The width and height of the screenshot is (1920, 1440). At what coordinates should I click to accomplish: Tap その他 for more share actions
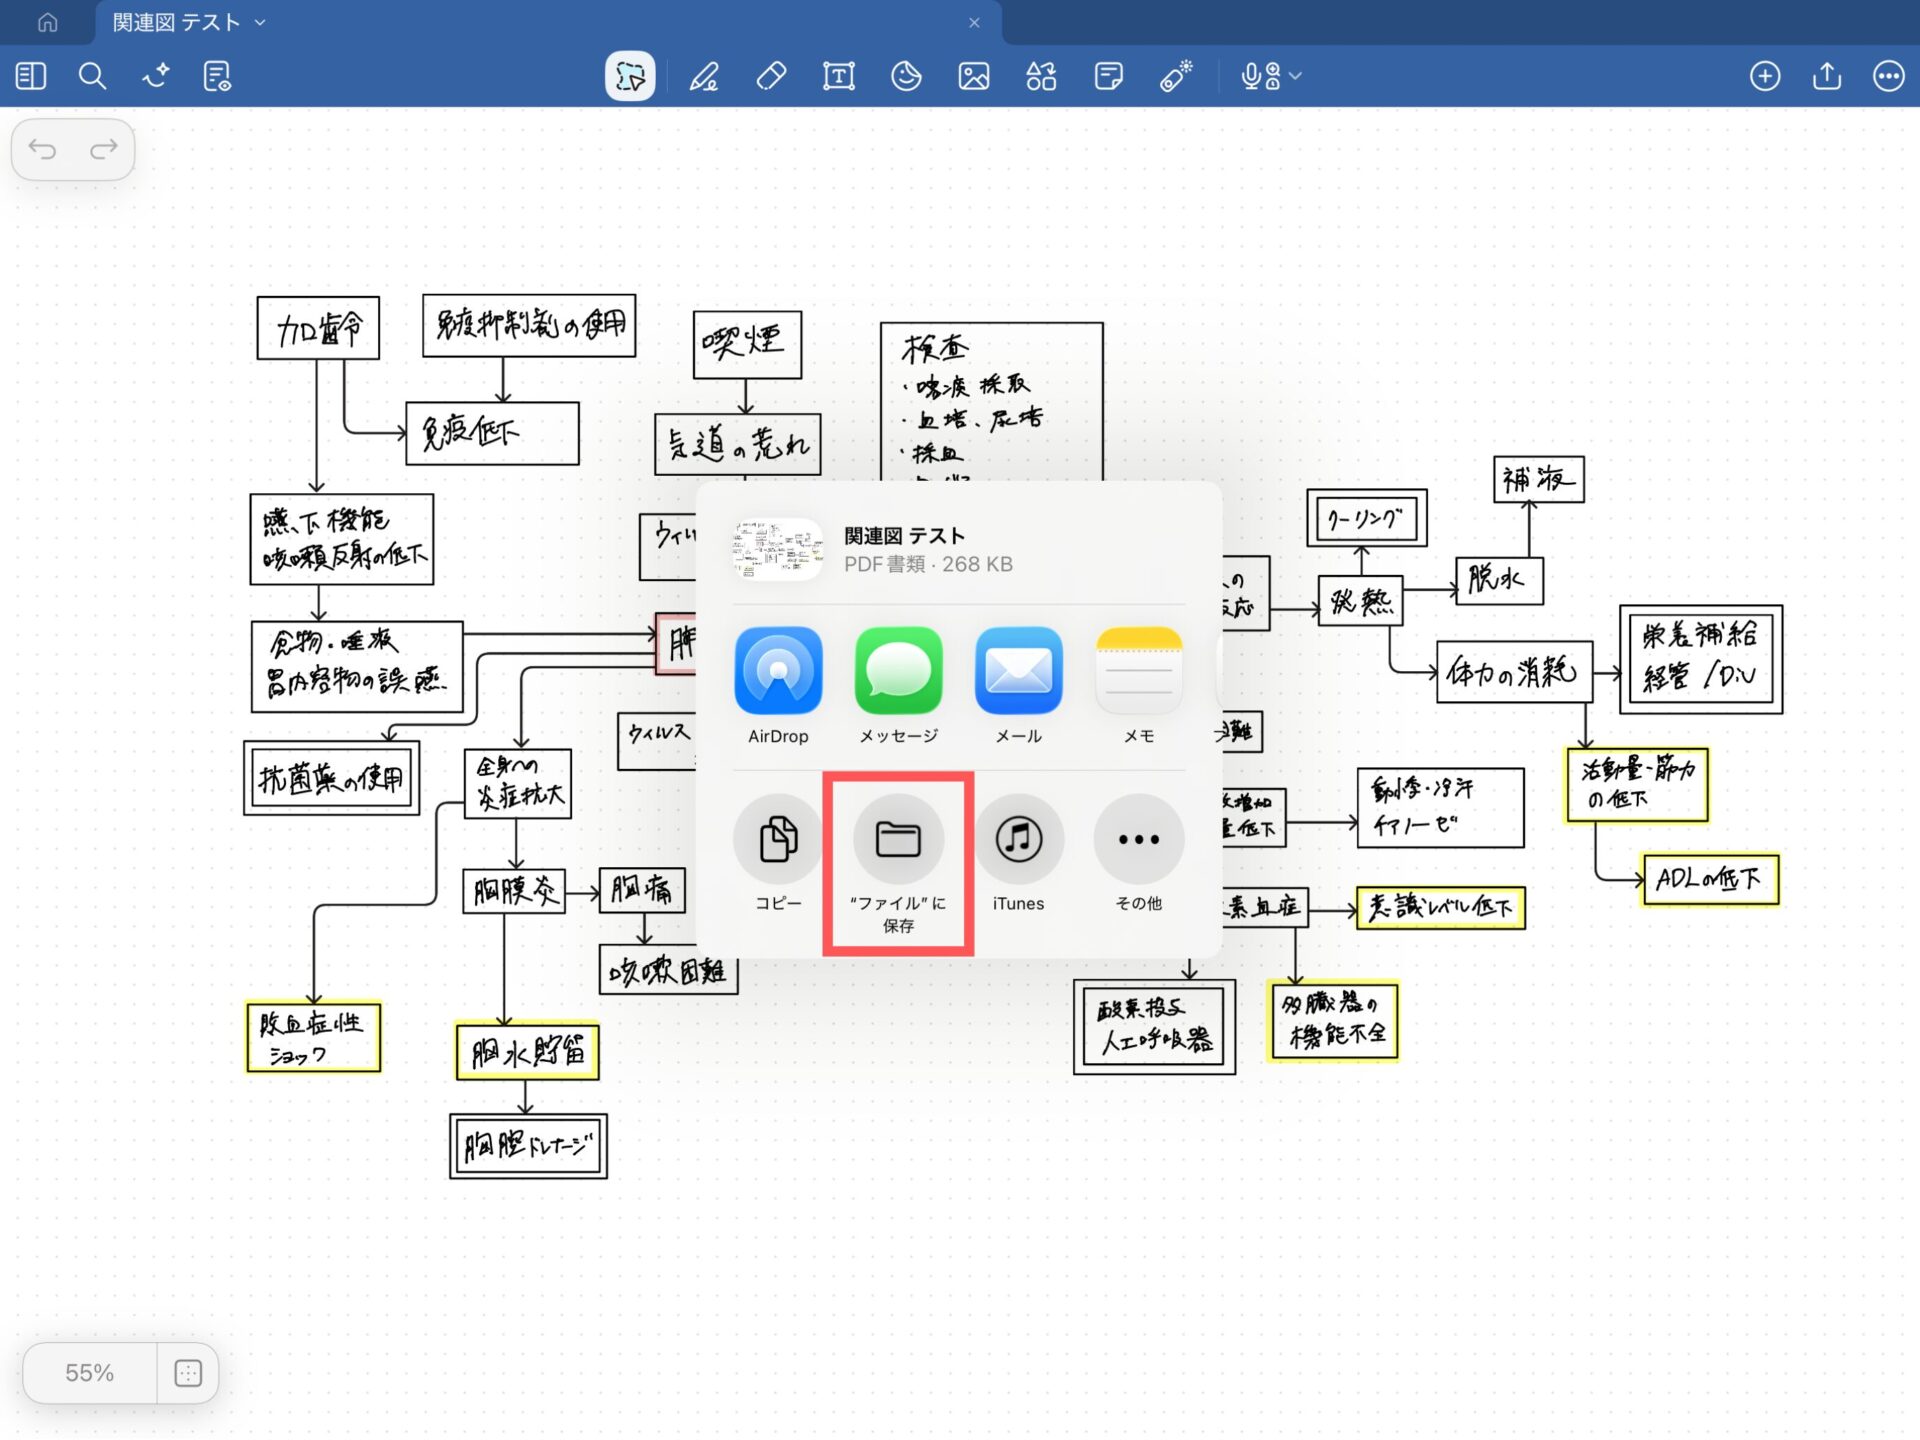click(x=1138, y=840)
